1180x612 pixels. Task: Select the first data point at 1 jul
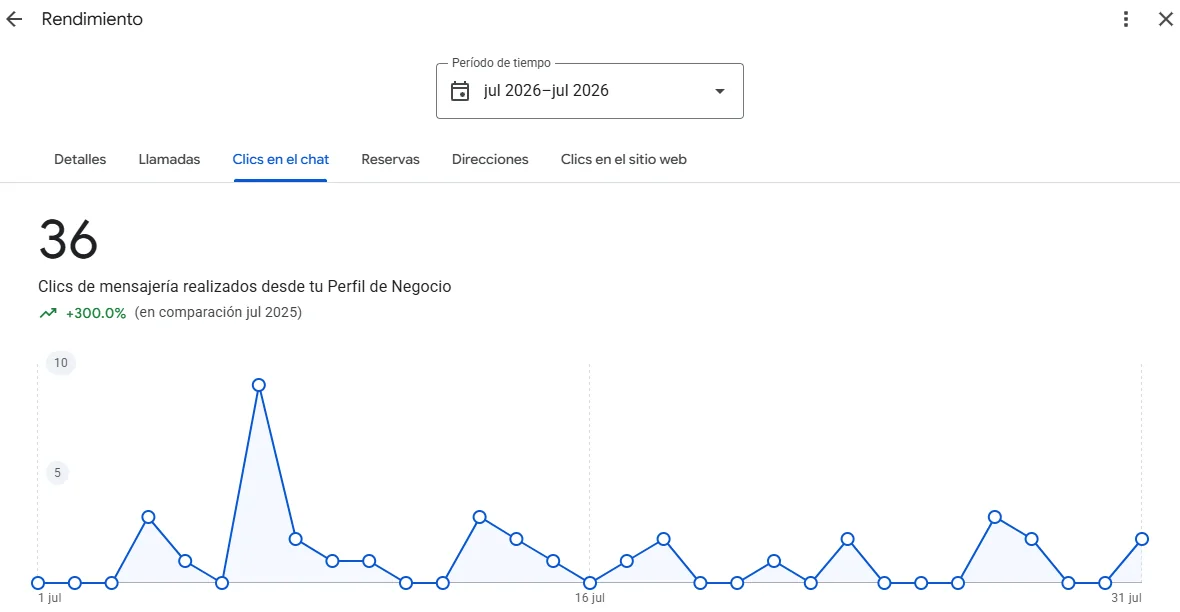coord(38,583)
